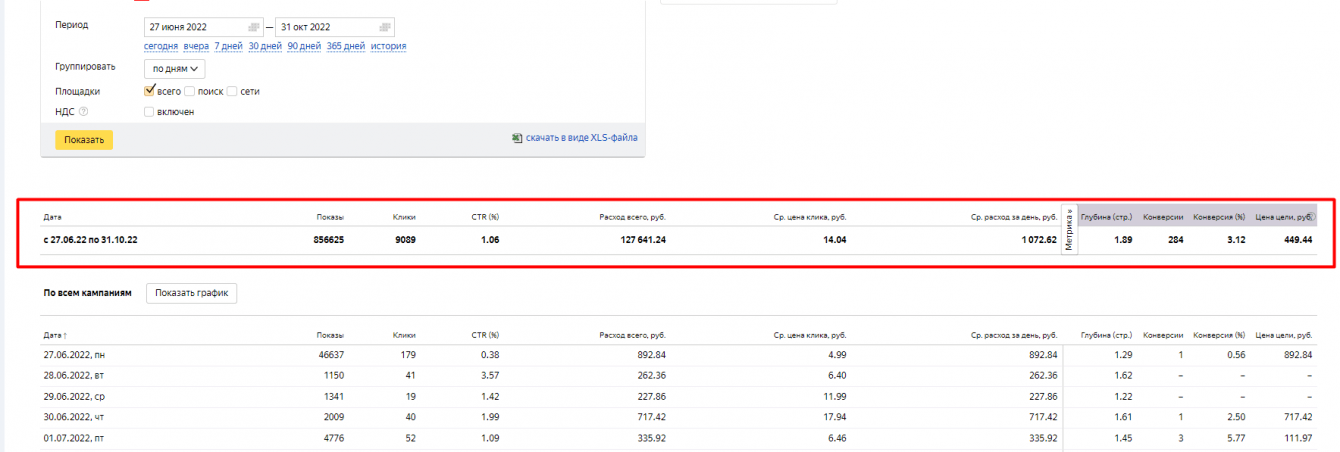Select the row dated 29.06.2022, ср
The image size is (1340, 452).
coord(677,396)
